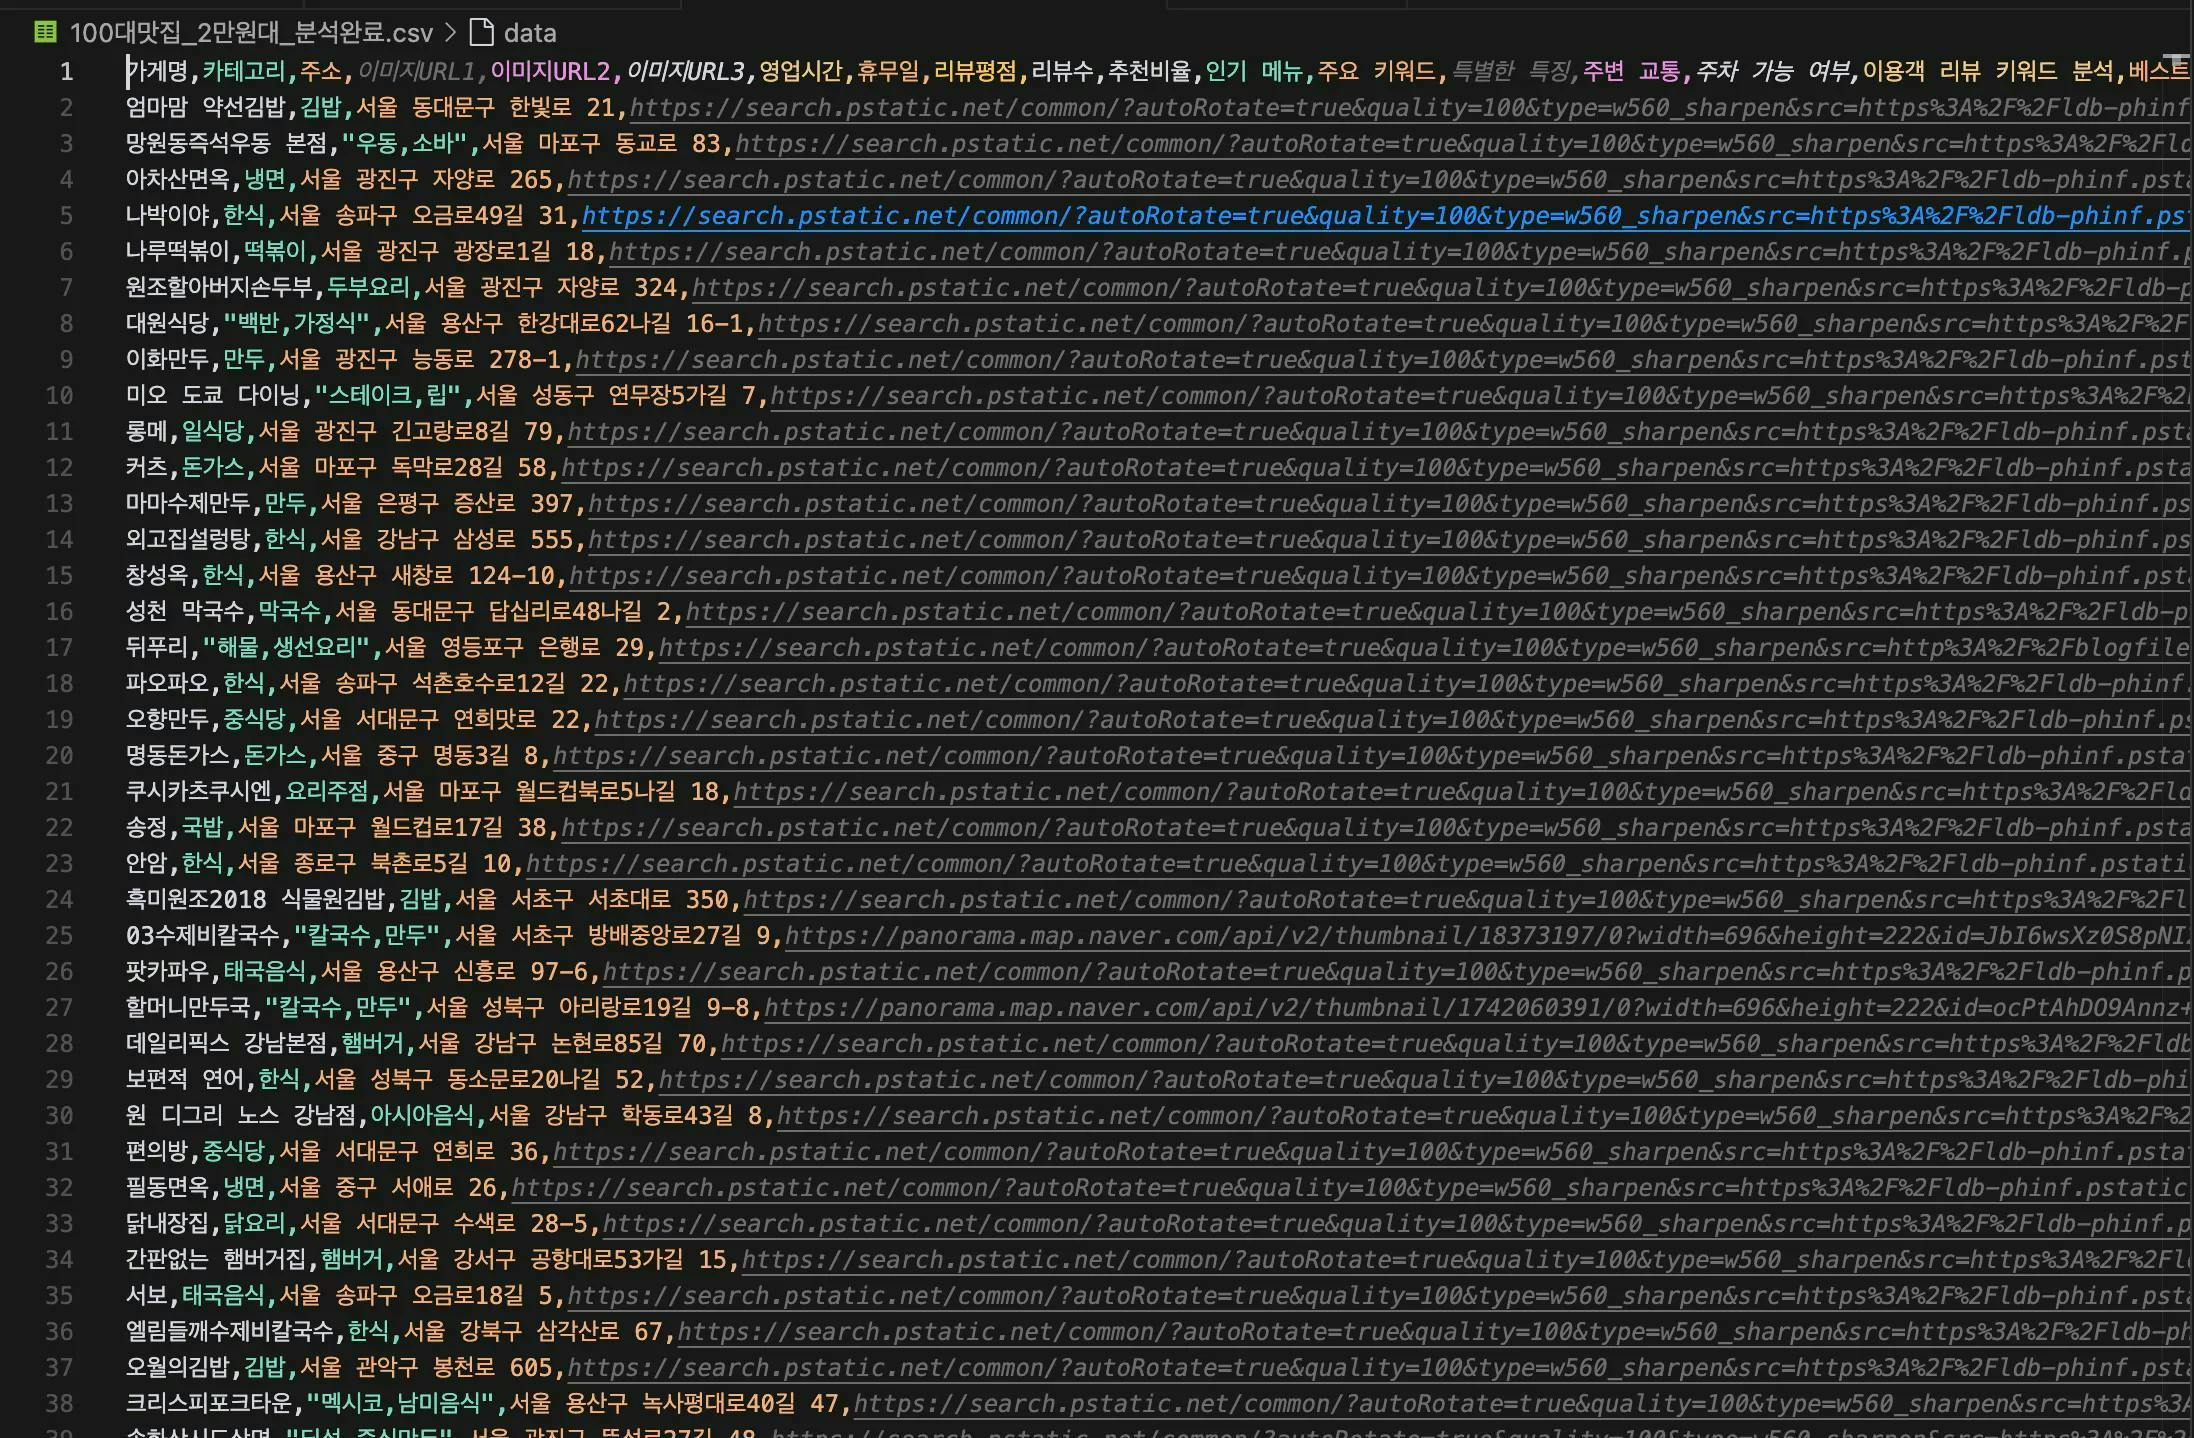Click the 리뷰평점 column header text
Image resolution: width=2194 pixels, height=1438 pixels.
(976, 72)
